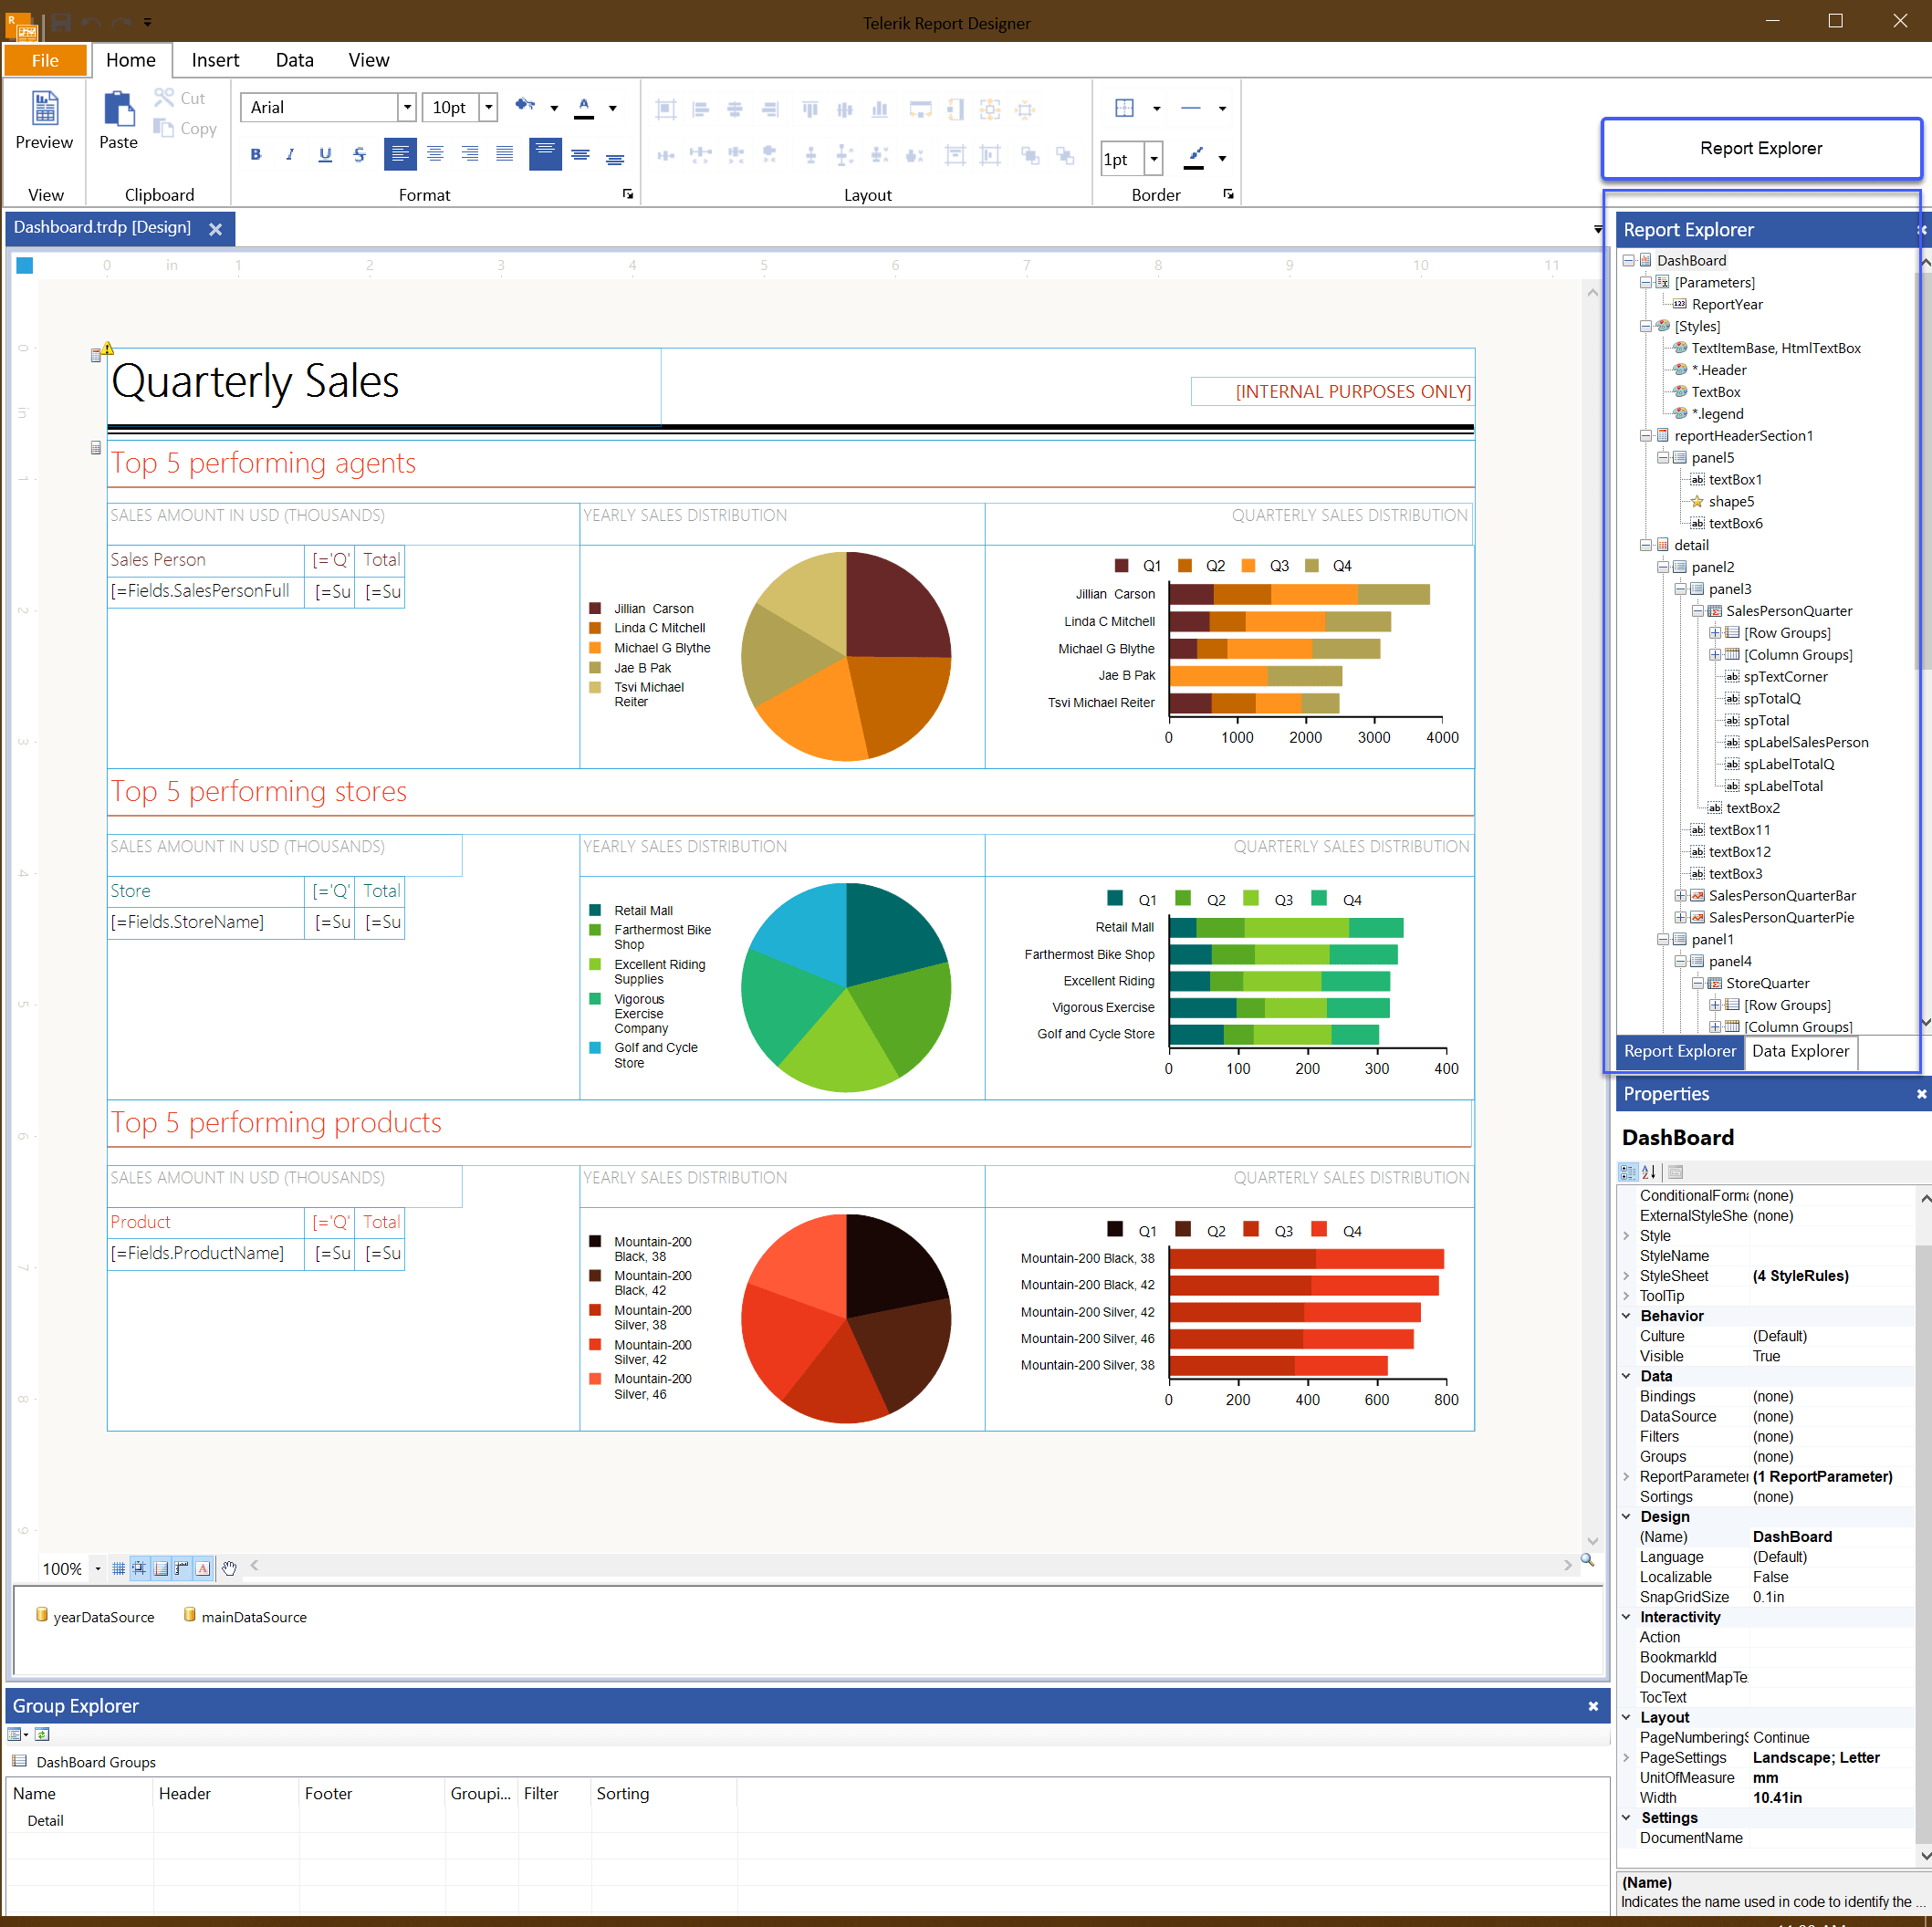The height and width of the screenshot is (1927, 1932).
Task: Activate the hand panning tool
Action: (x=229, y=1568)
